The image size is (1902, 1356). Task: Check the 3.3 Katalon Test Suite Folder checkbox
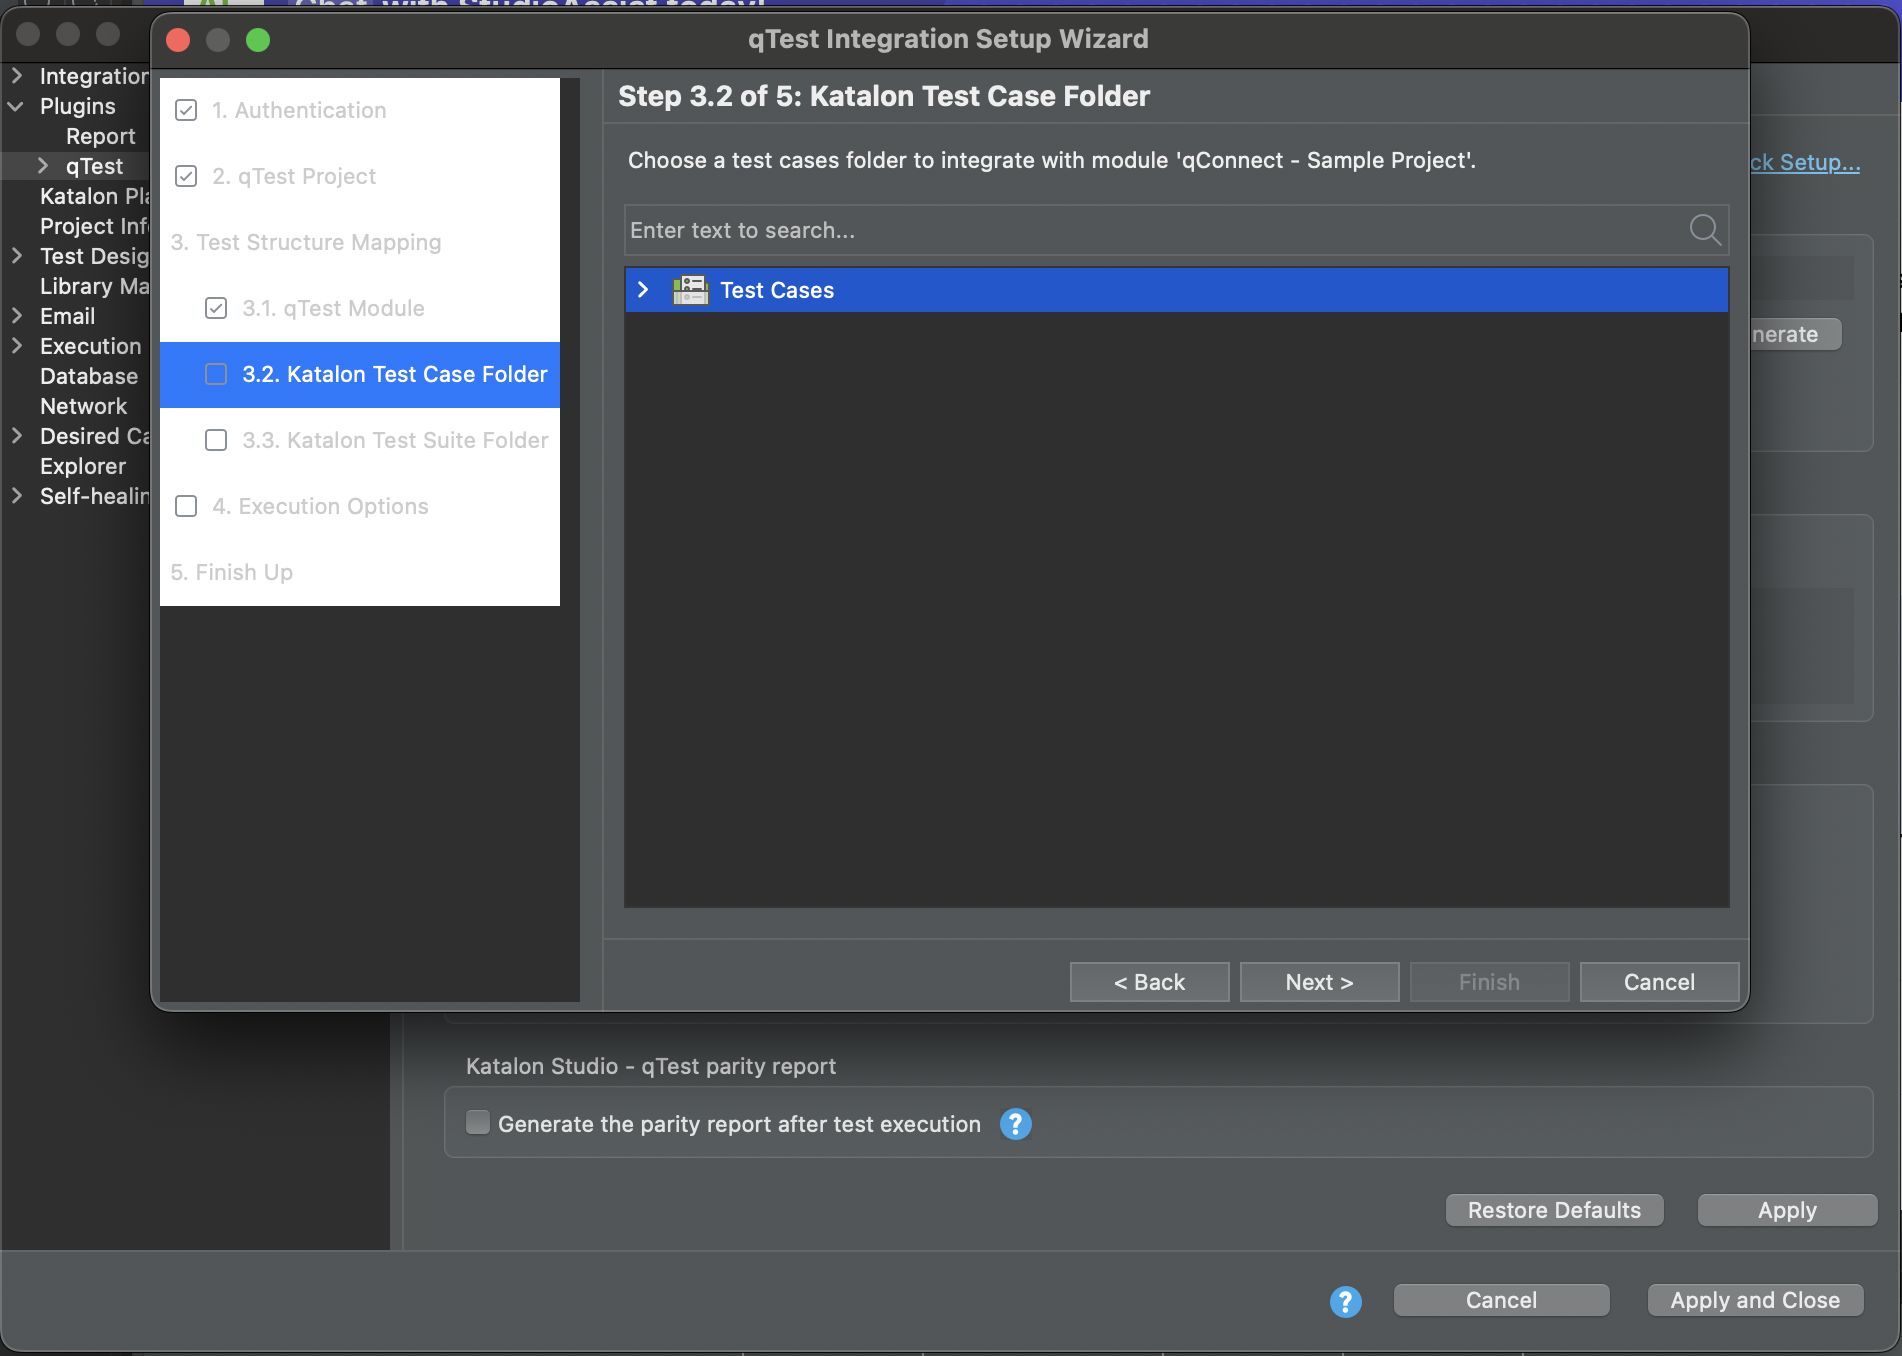point(216,440)
